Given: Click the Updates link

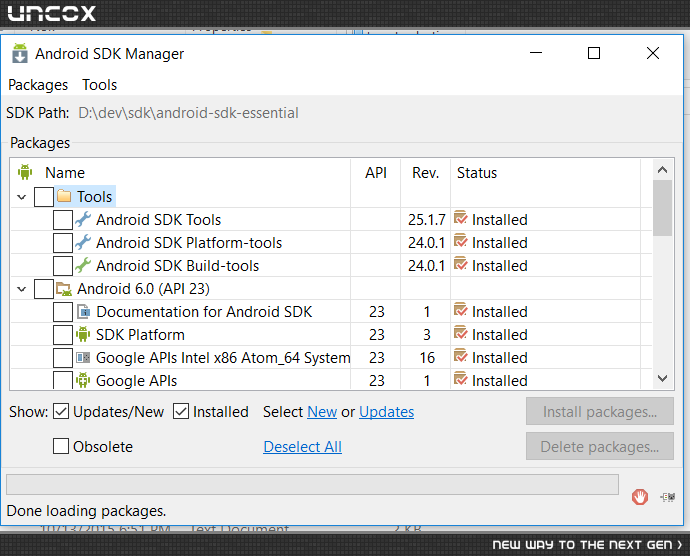Looking at the screenshot, I should 386,412.
